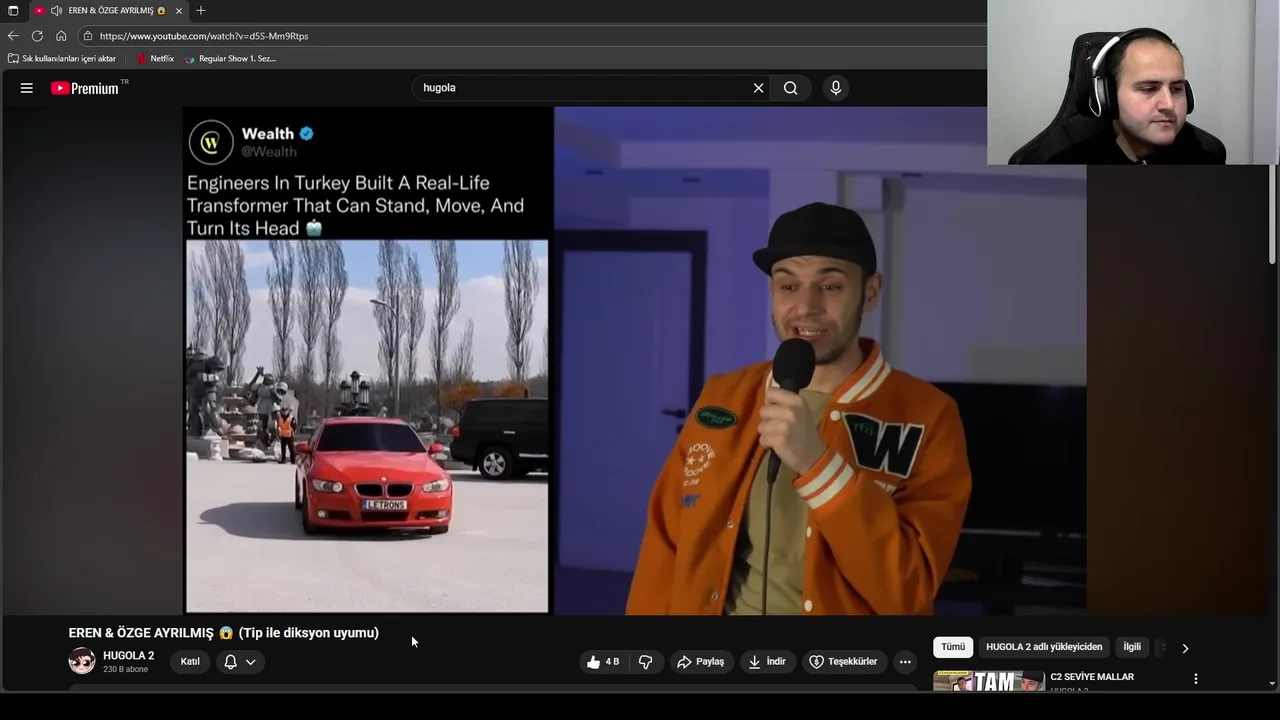
Task: Select the Tümü filter chip
Action: (x=953, y=647)
